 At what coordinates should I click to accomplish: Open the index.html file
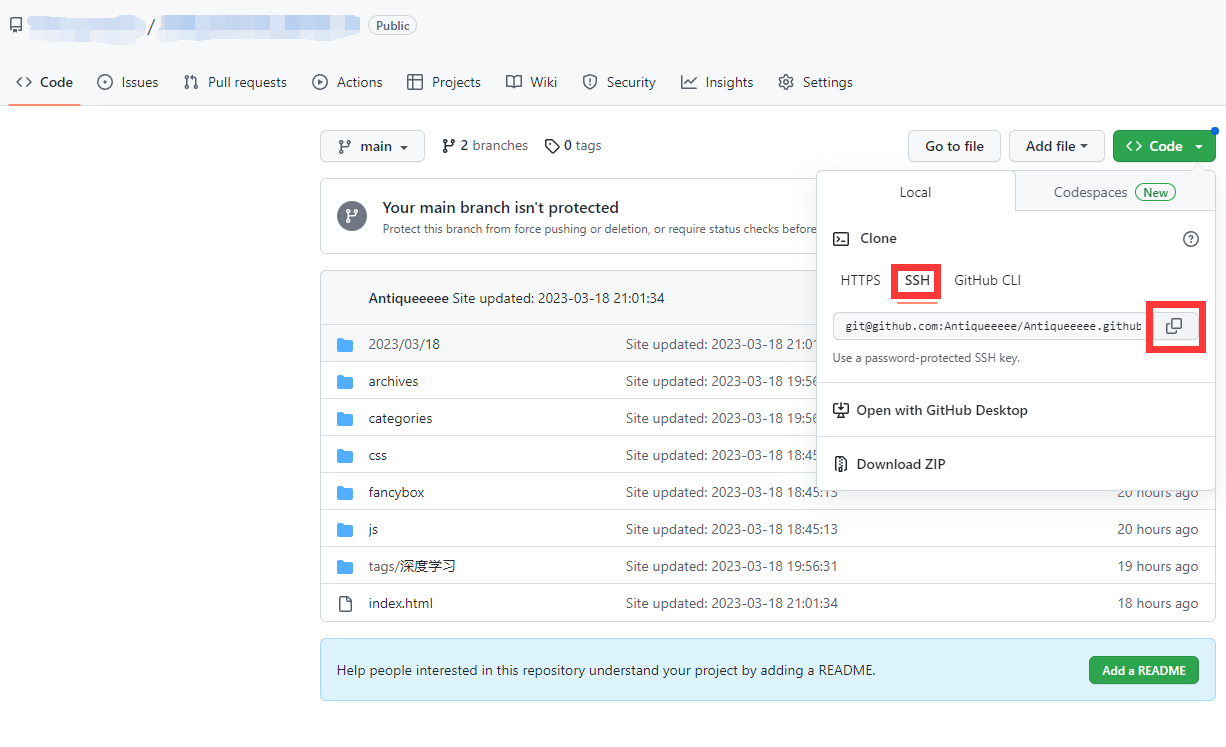coord(400,604)
